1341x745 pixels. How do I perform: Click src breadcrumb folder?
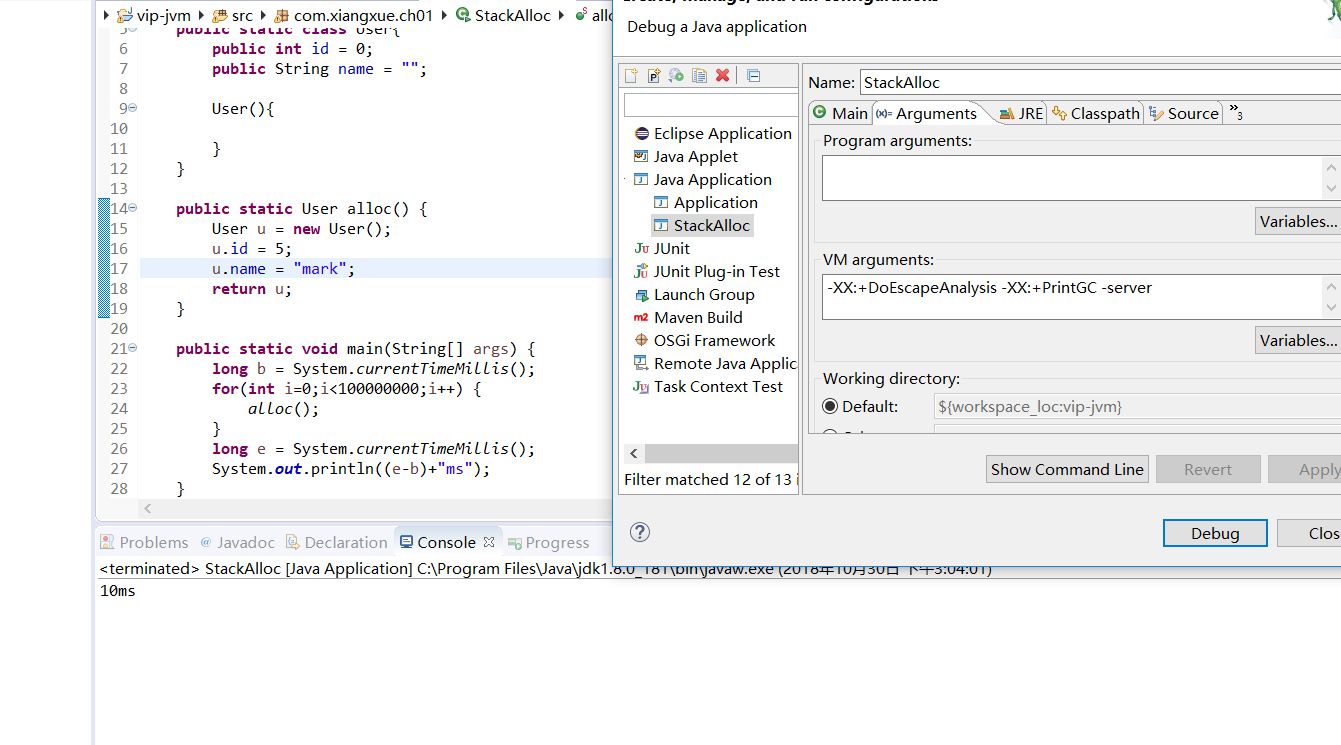pos(232,15)
